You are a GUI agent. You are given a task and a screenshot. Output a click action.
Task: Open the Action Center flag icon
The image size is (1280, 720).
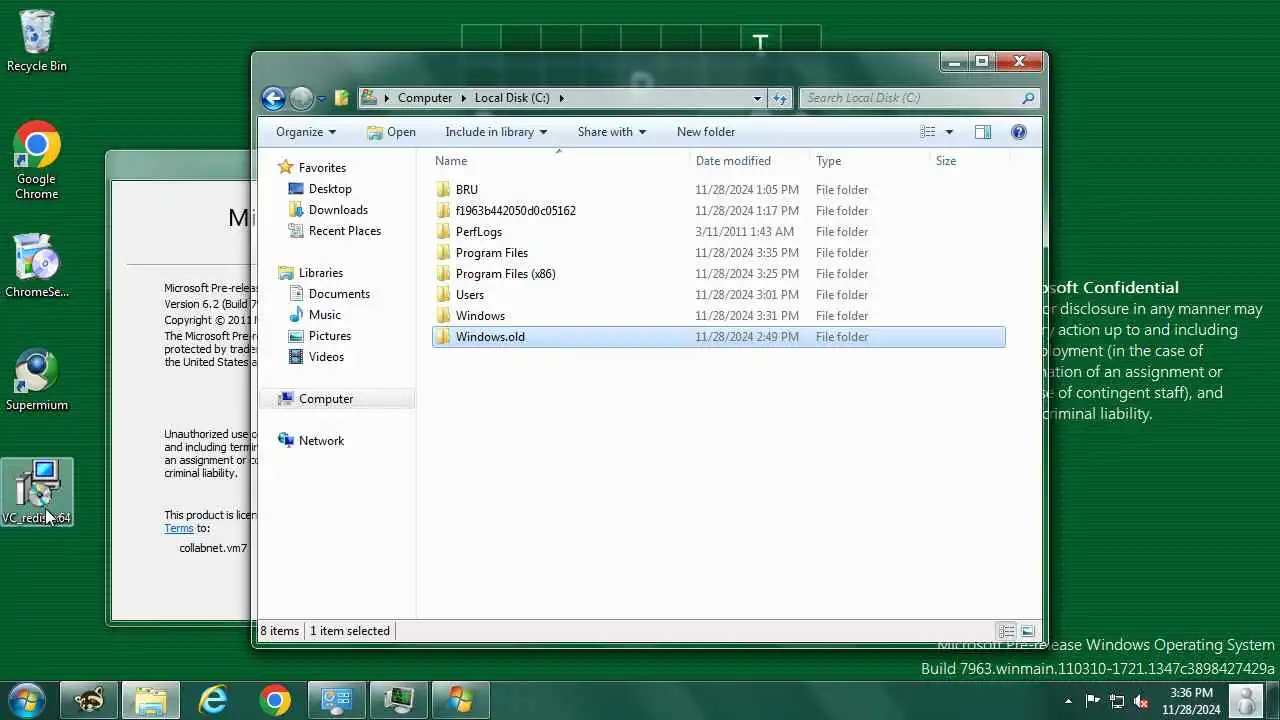coord(1093,701)
